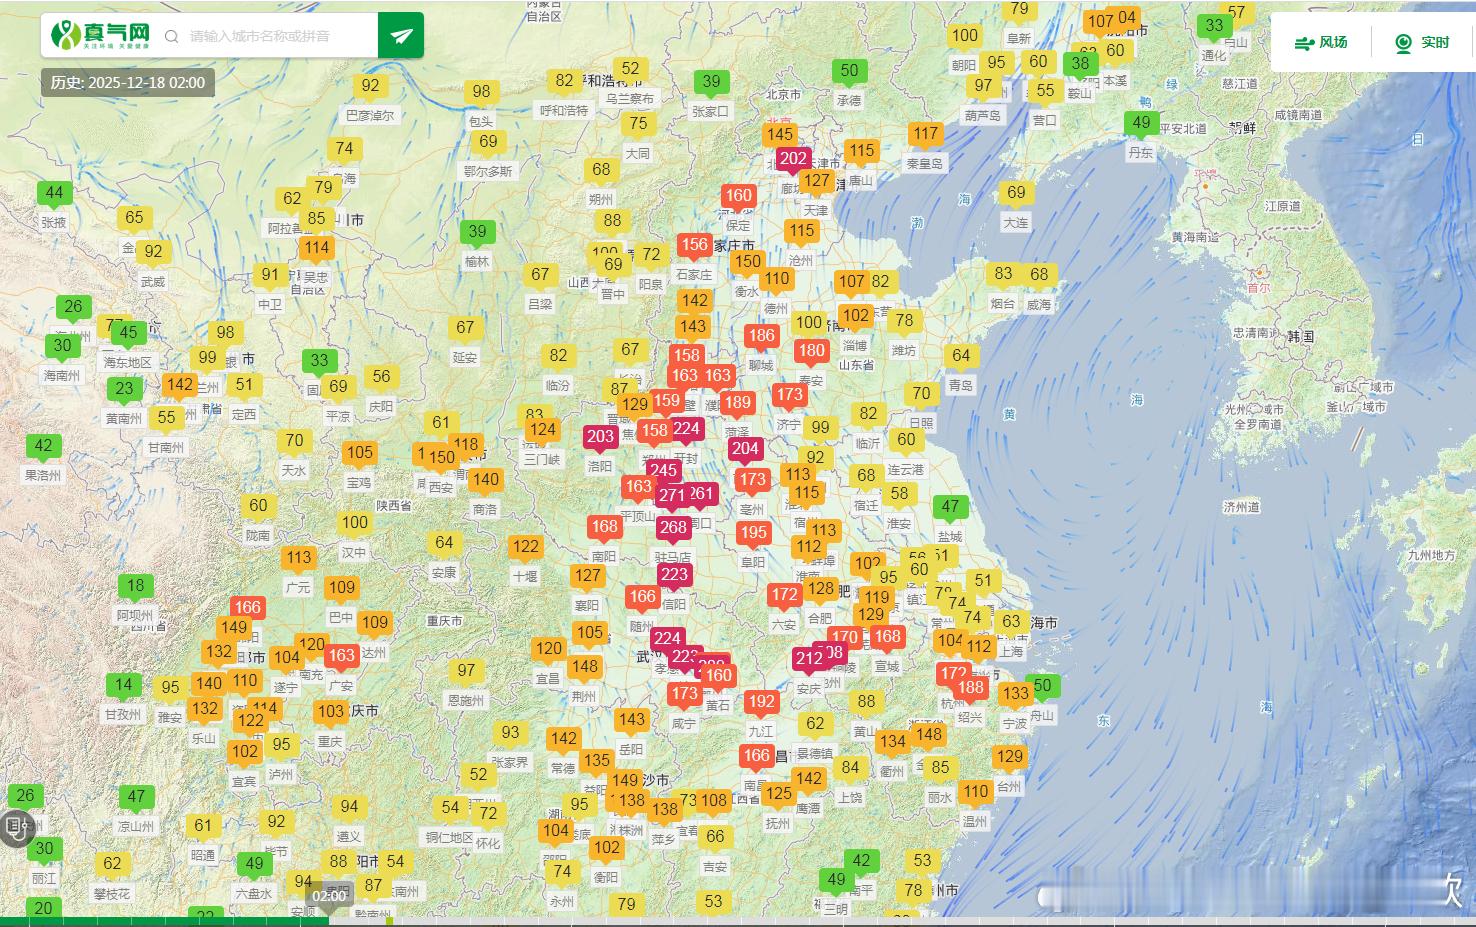Click the history timestamp label 2025-12-18 02:00
The height and width of the screenshot is (927, 1476).
128,83
